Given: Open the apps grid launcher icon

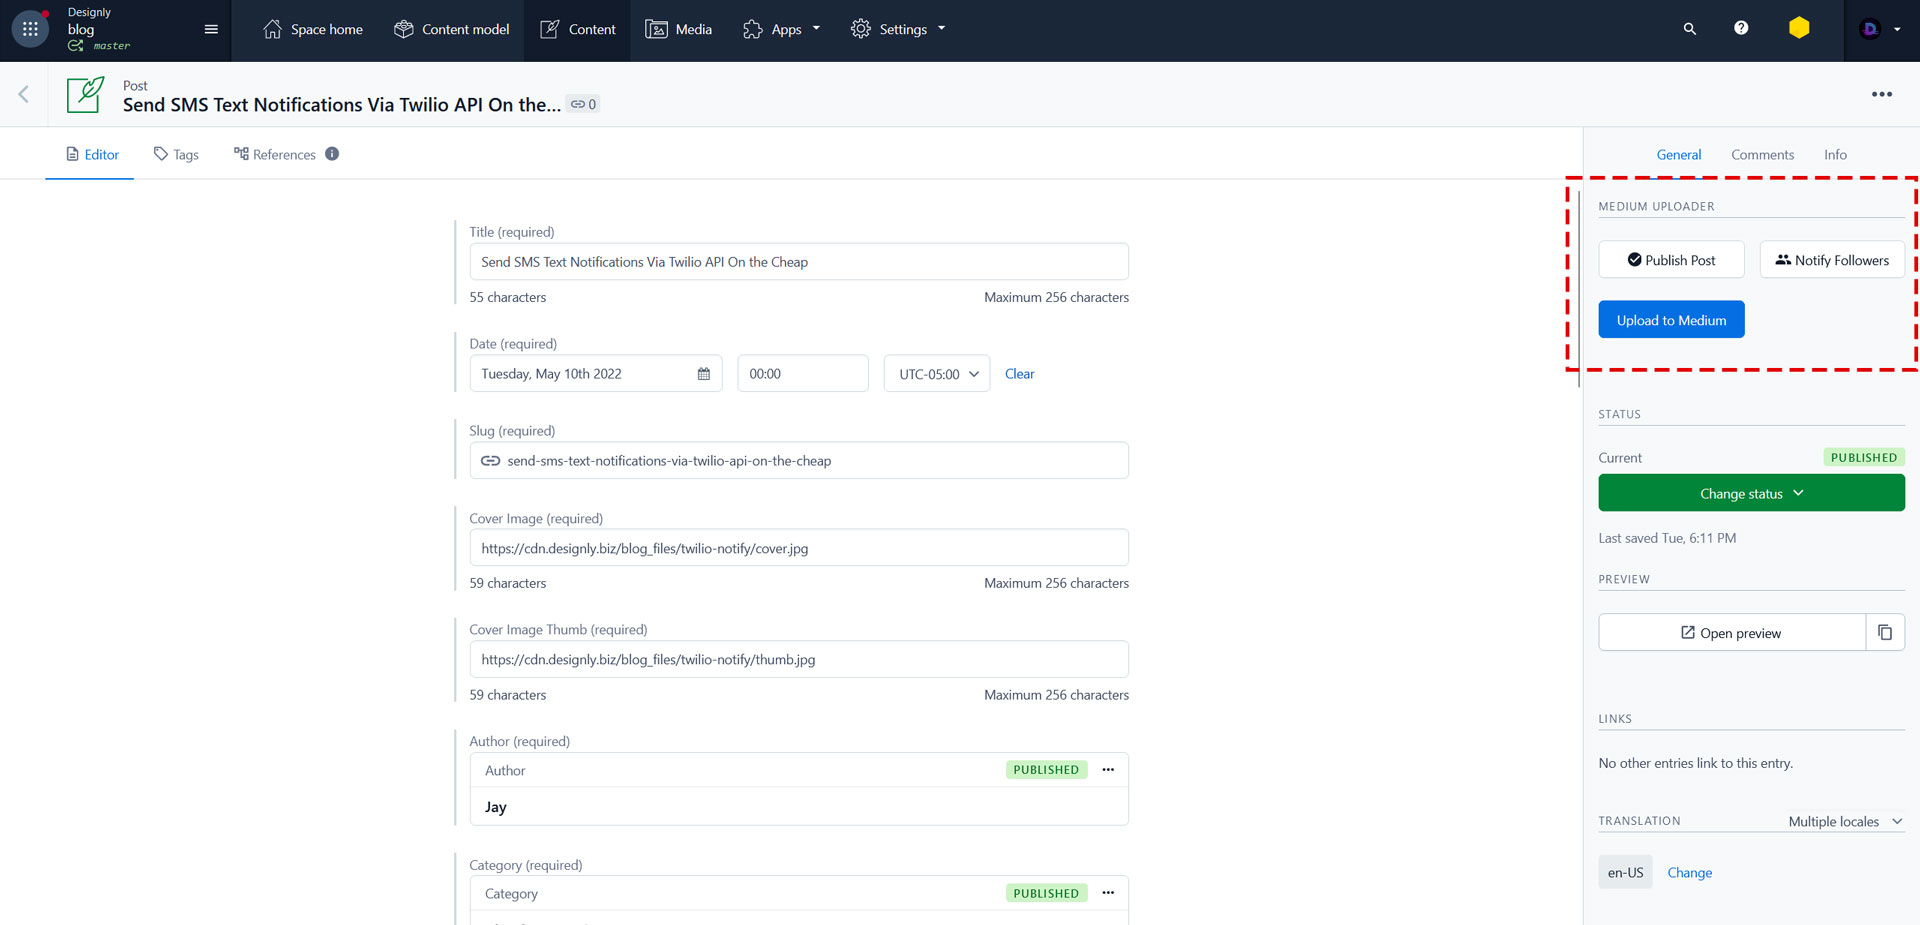Looking at the screenshot, I should 30,29.
